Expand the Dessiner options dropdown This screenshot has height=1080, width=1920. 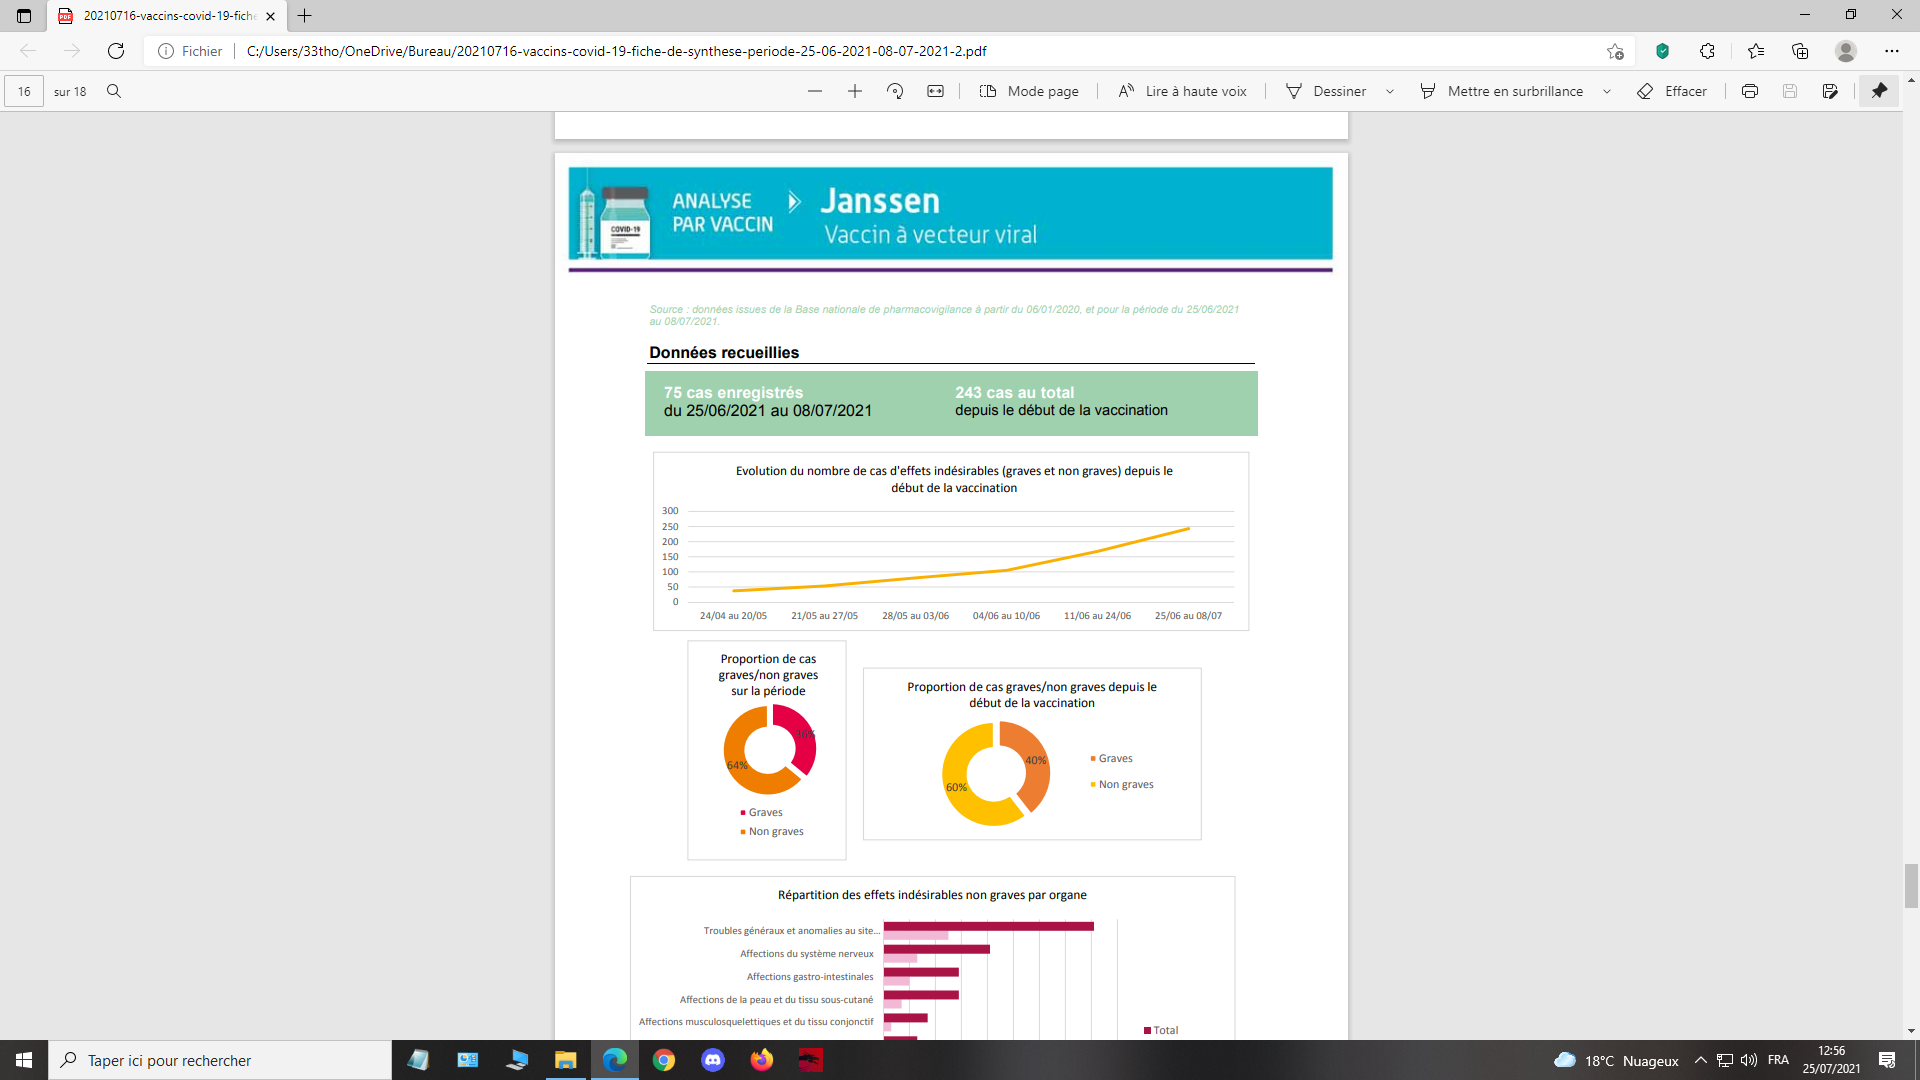1390,91
